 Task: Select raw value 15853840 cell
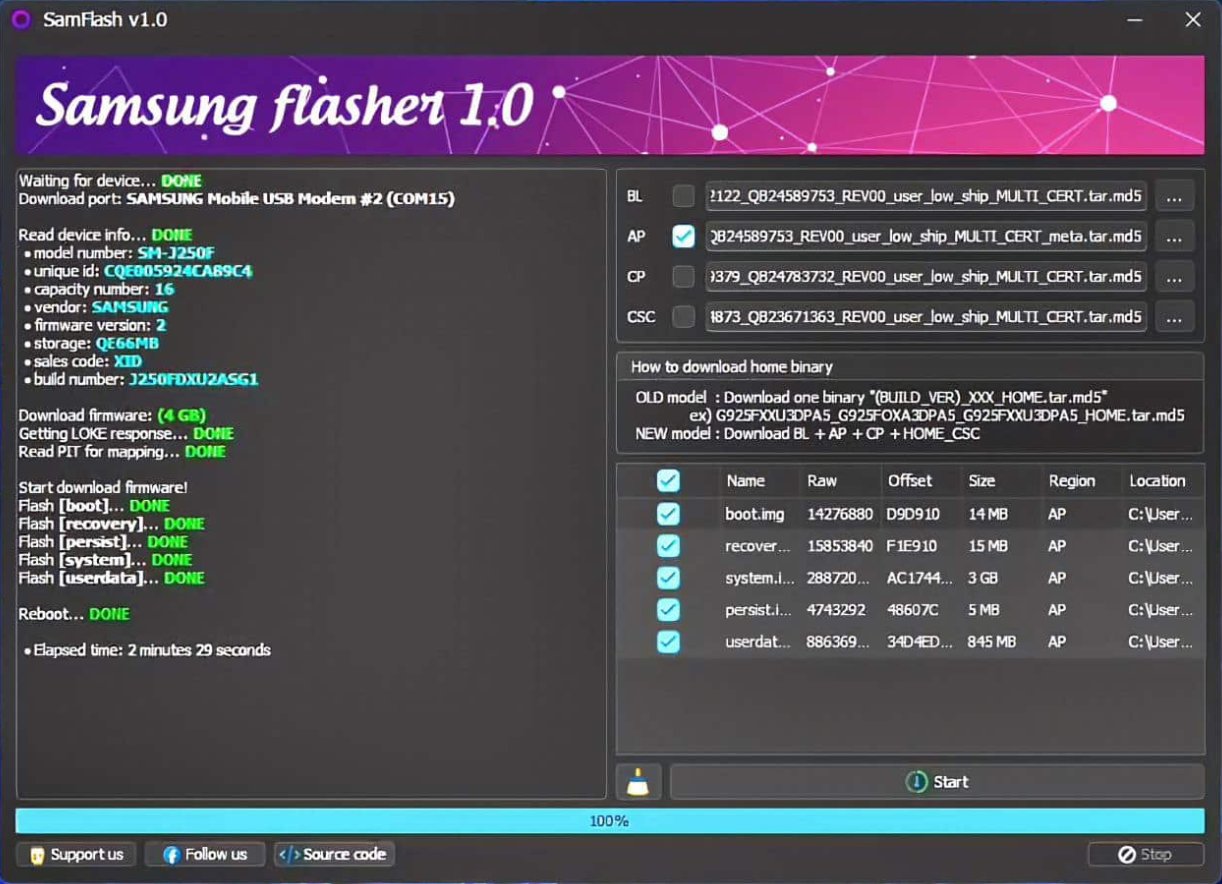pyautogui.click(x=840, y=546)
